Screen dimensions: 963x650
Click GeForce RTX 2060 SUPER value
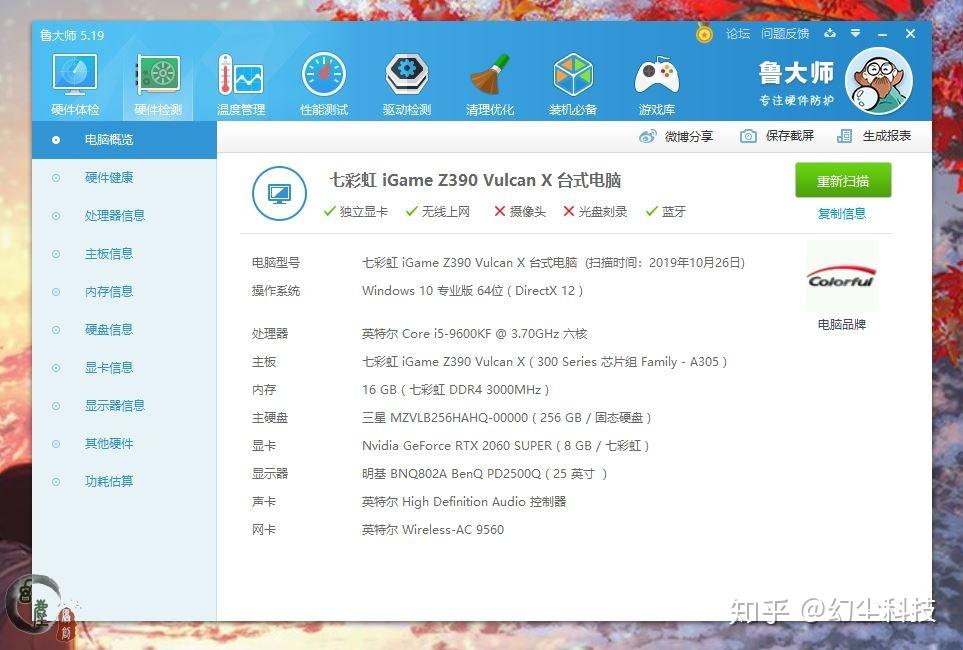tap(505, 445)
